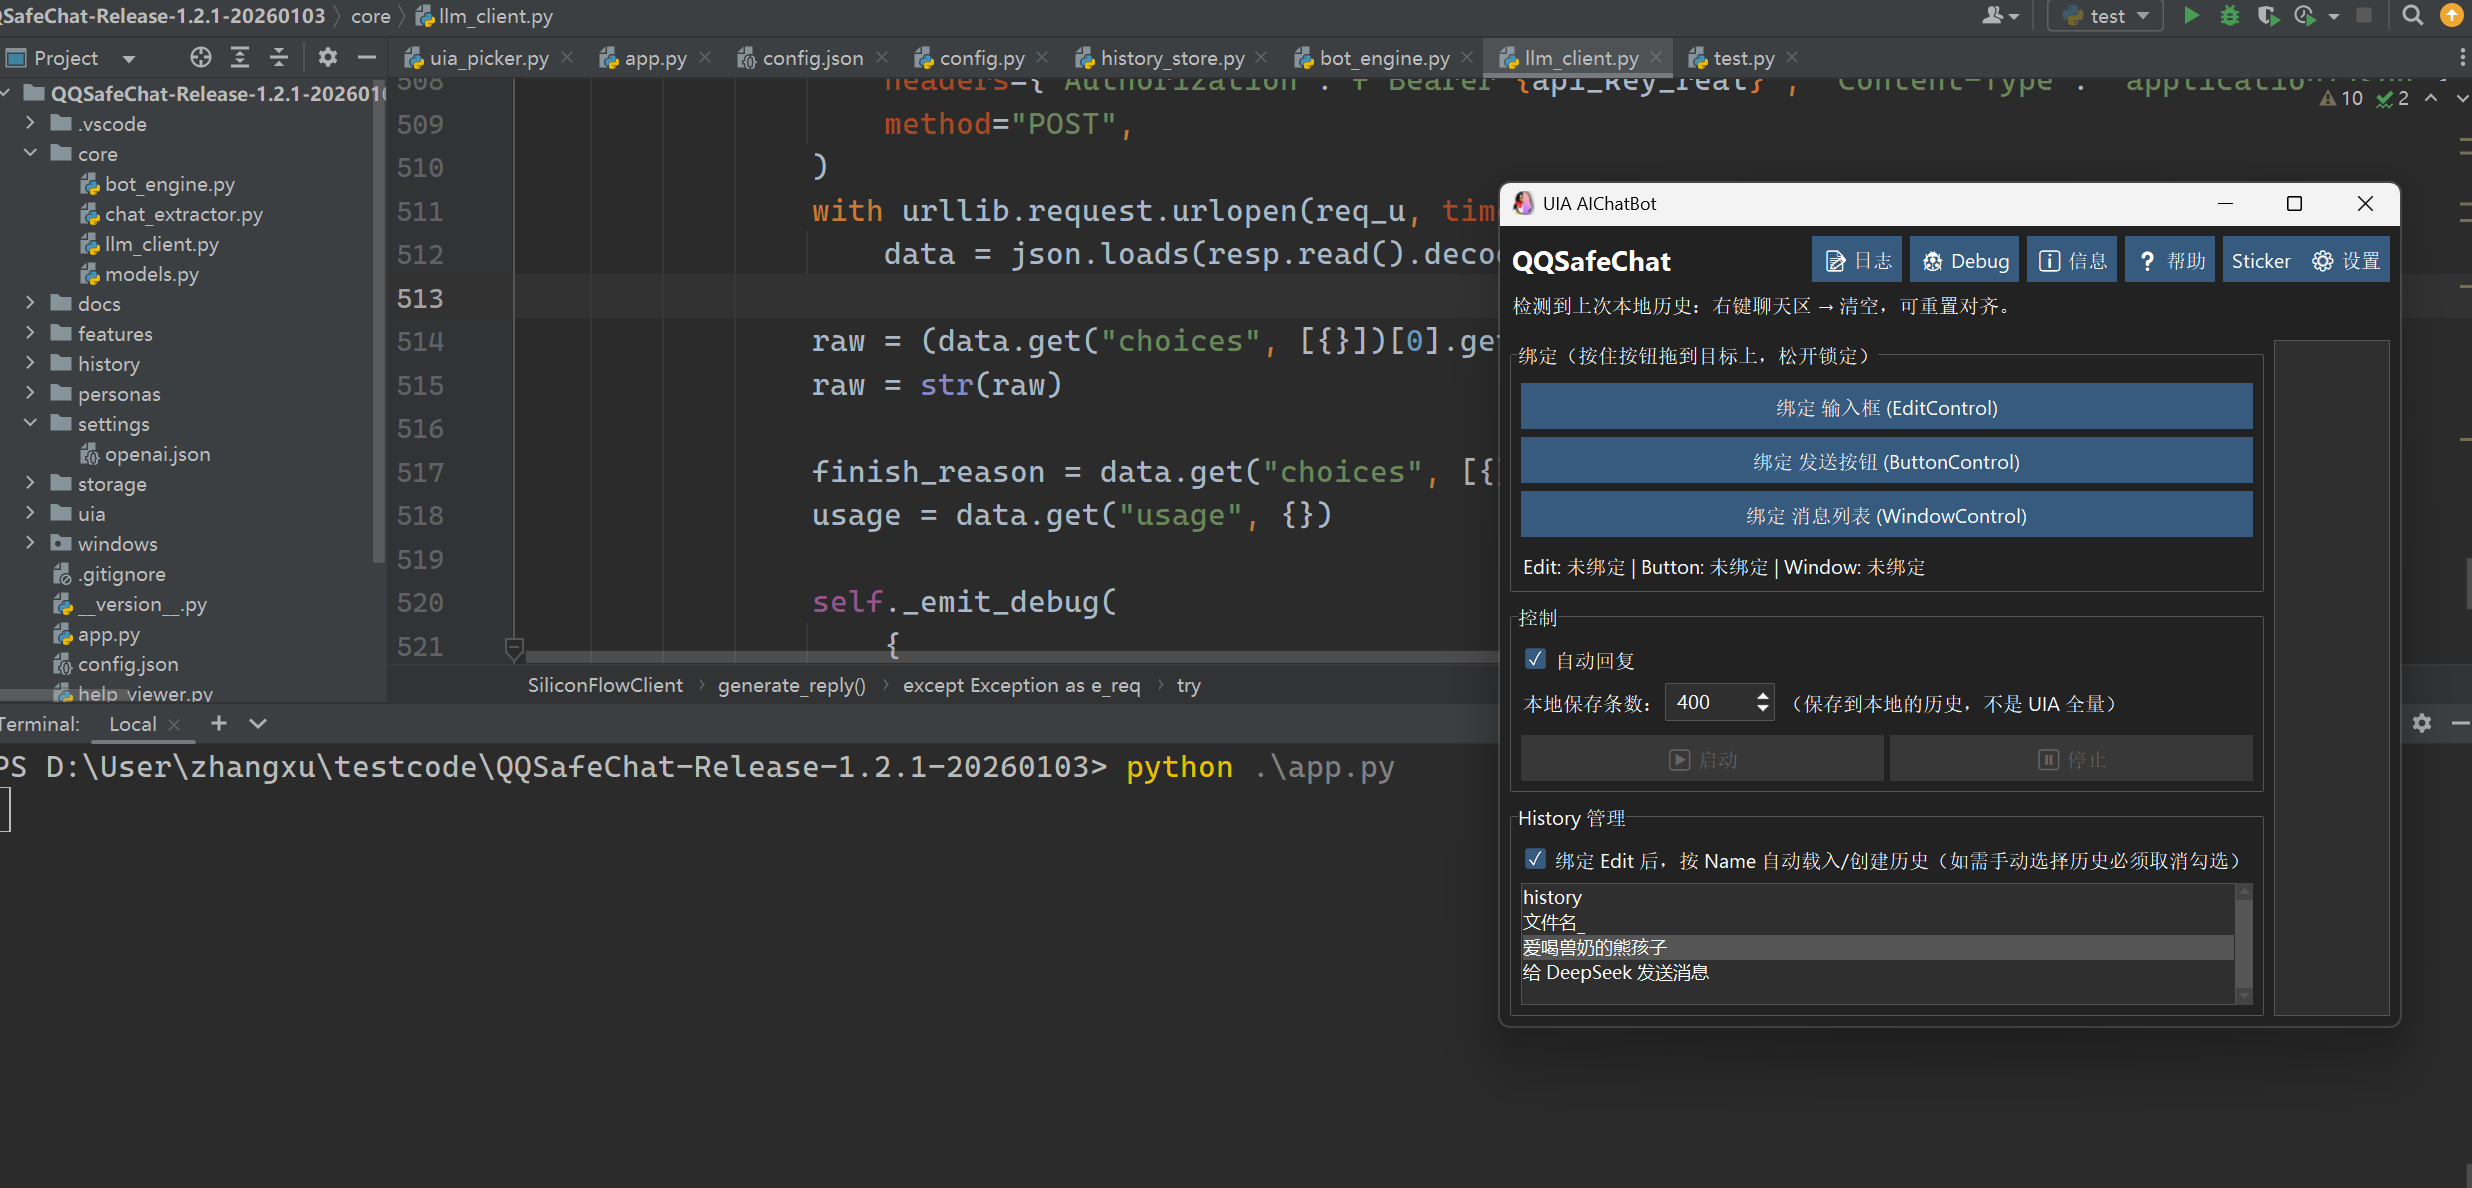Click Expand All icon in Project panel
Viewport: 2472px width, 1188px height.
pyautogui.click(x=240, y=57)
